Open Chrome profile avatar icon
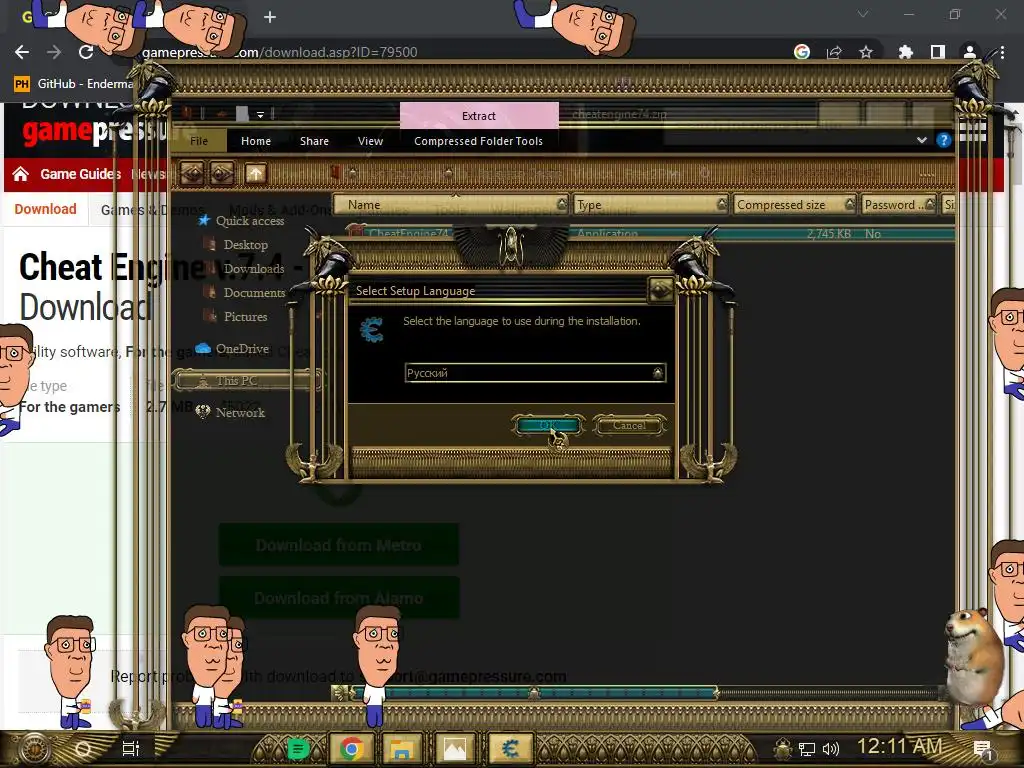1024x768 pixels. pos(970,52)
